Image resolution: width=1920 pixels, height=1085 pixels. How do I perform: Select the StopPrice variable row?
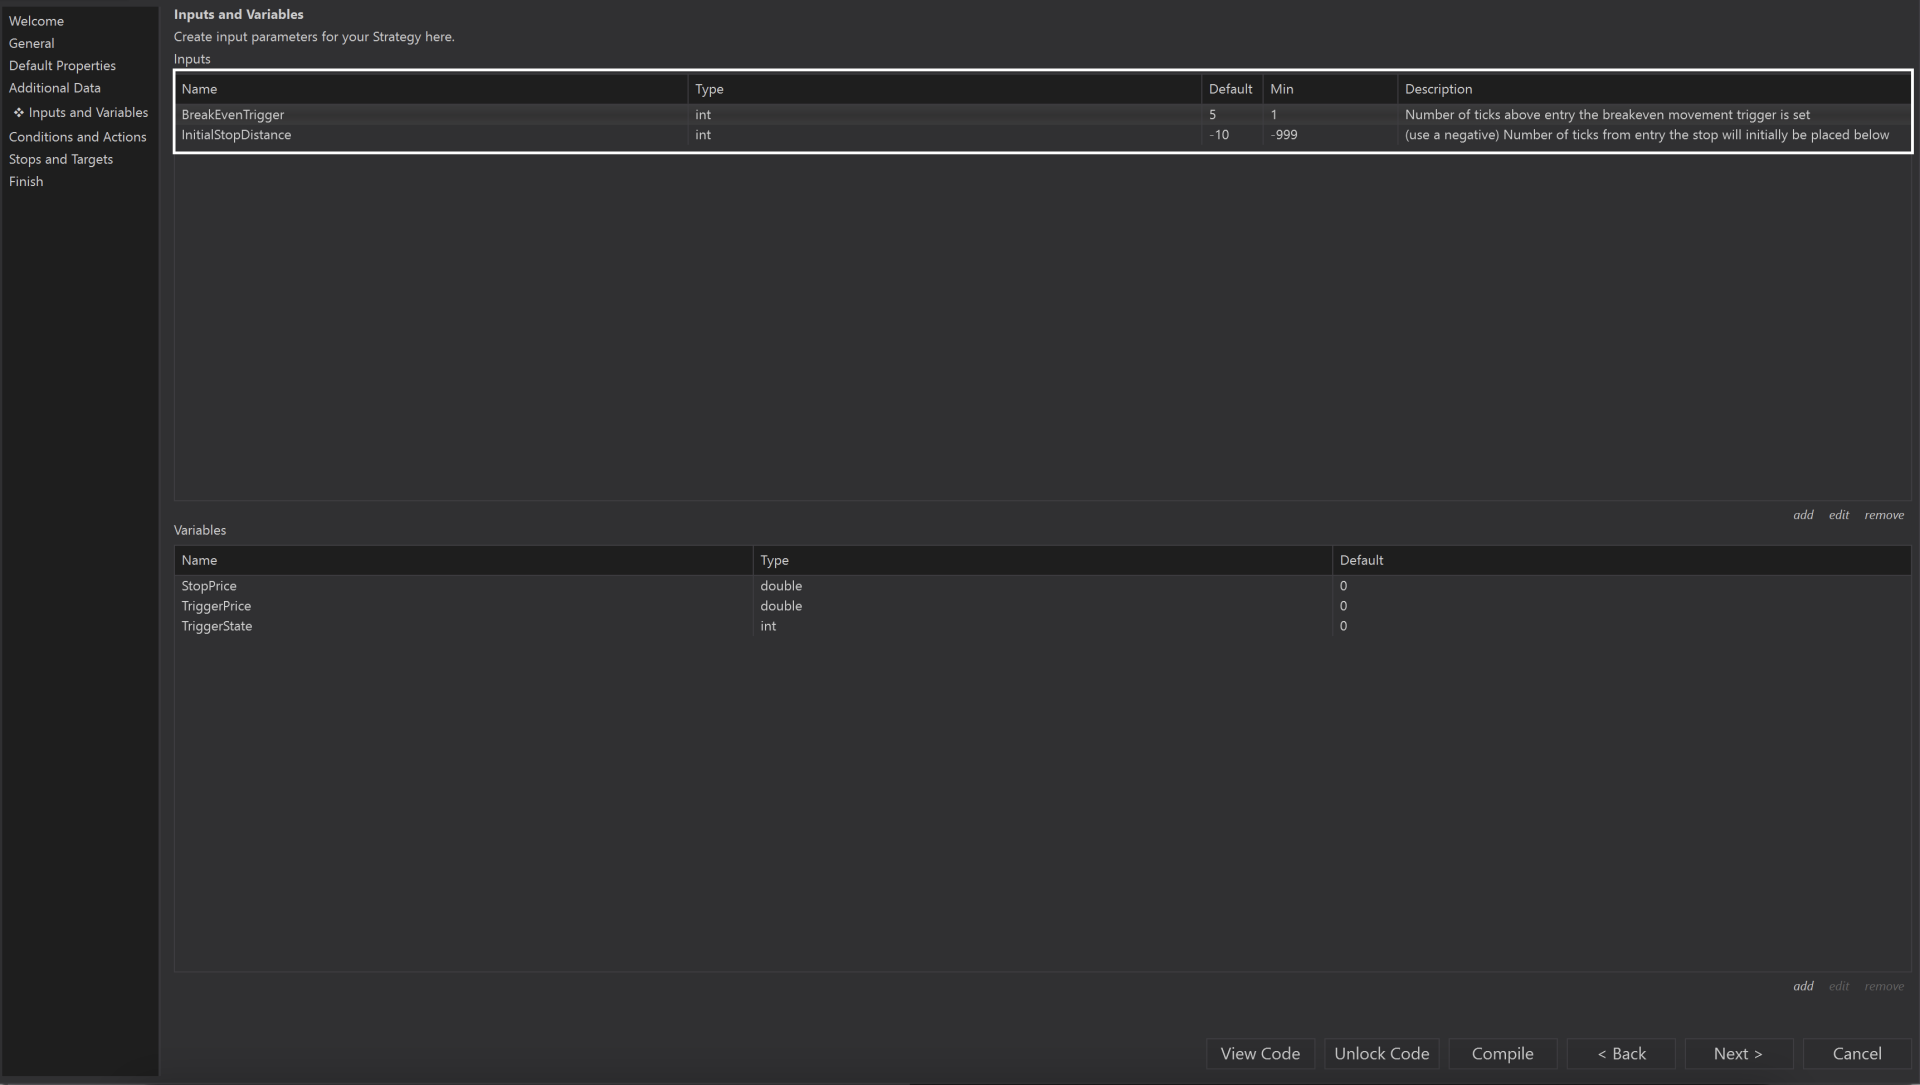[x=209, y=586]
